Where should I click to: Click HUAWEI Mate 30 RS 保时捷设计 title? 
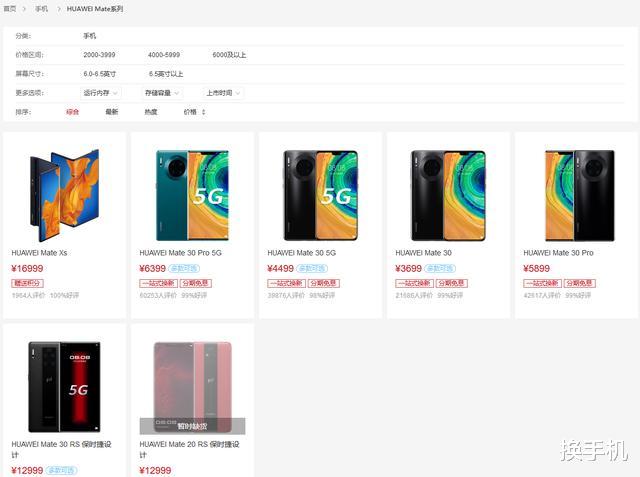[61, 449]
